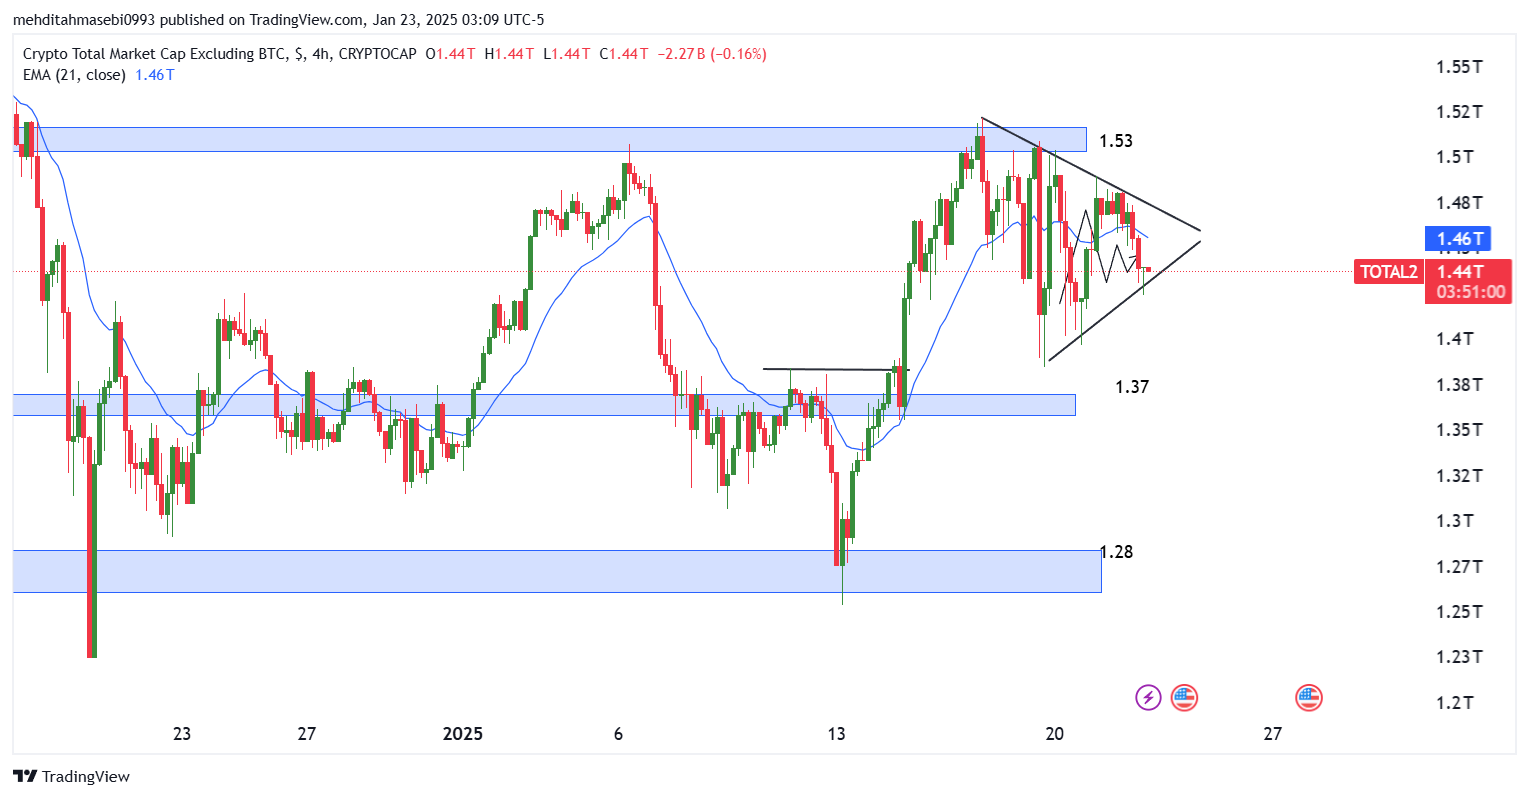Click the -2.27B (-0.16%) change value
The width and height of the screenshot is (1529, 798).
click(712, 54)
